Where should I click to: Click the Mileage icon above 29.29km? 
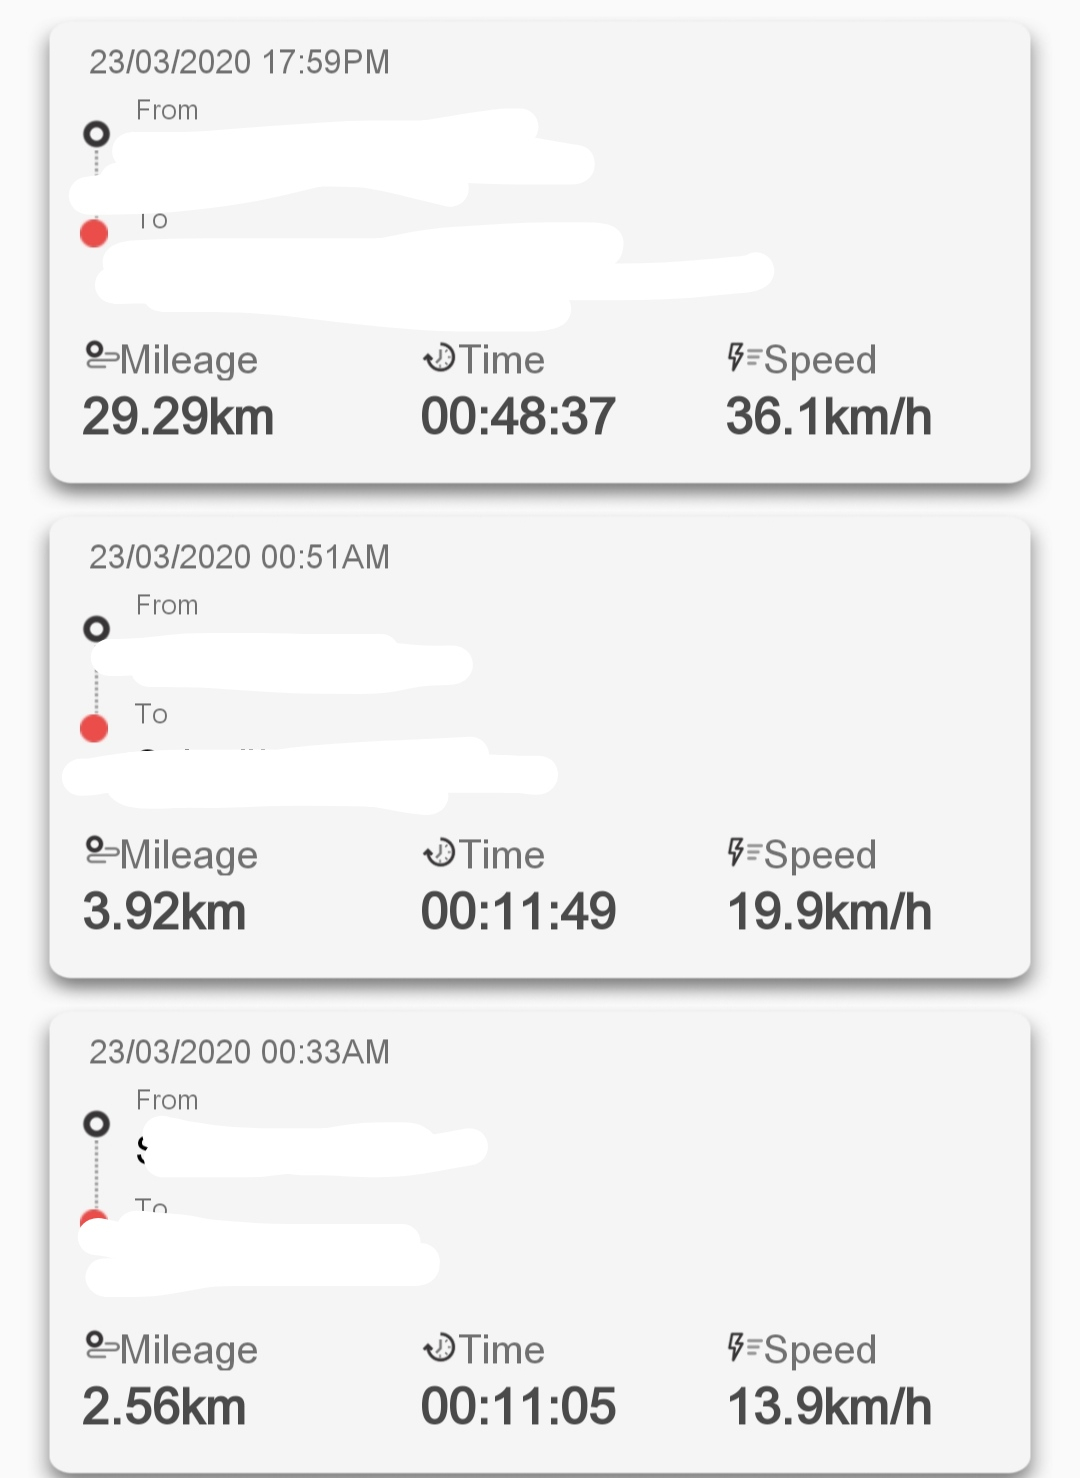click(101, 357)
